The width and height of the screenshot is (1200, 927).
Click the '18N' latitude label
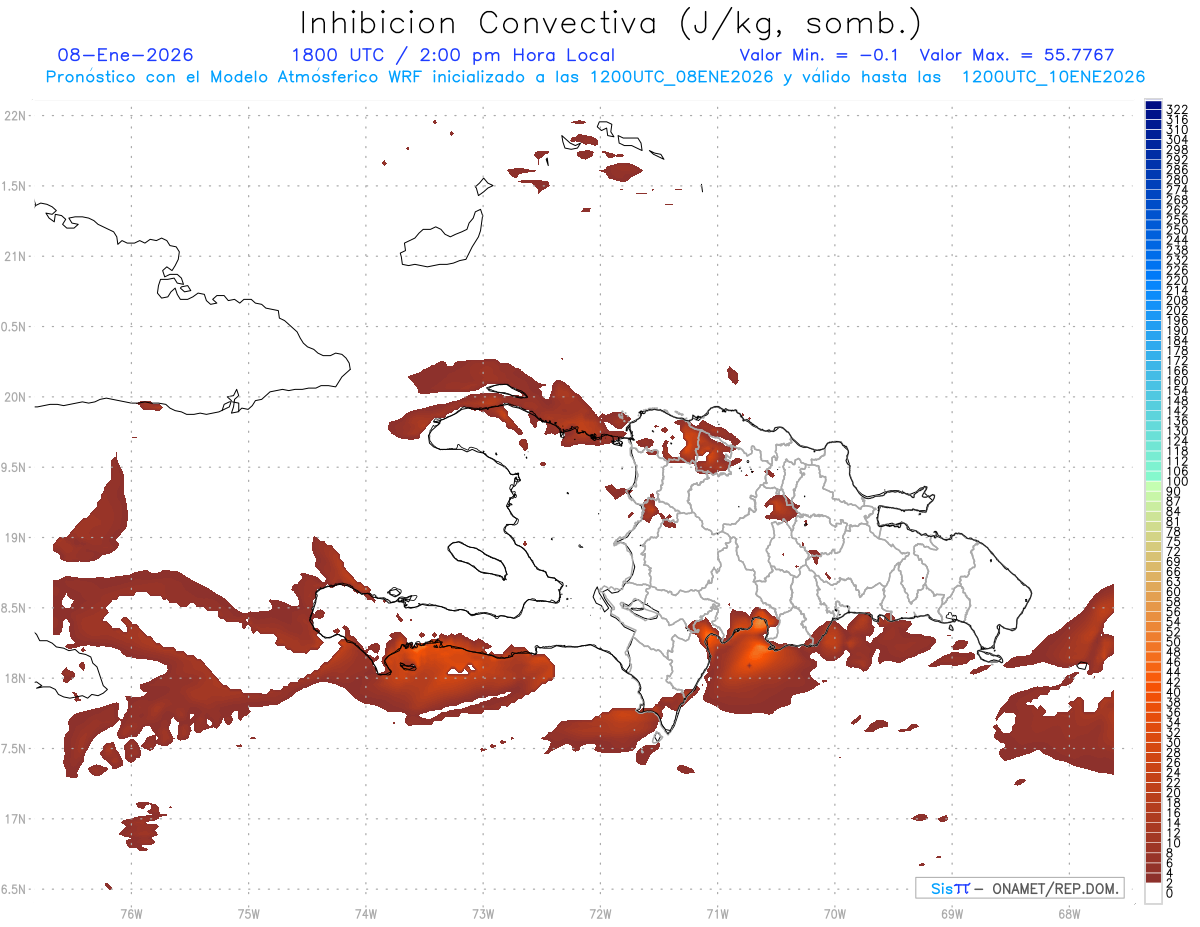click(15, 678)
